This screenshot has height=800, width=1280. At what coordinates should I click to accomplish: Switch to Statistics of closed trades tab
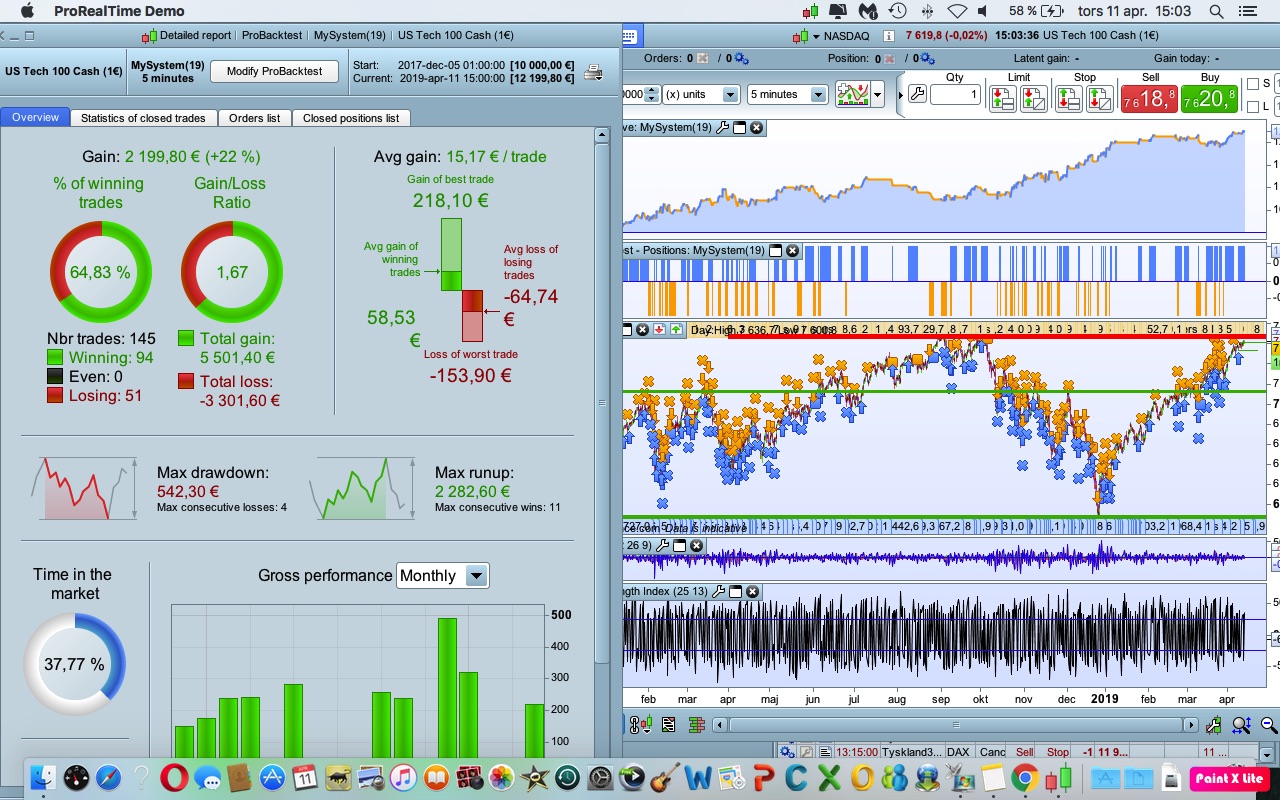pyautogui.click(x=143, y=118)
